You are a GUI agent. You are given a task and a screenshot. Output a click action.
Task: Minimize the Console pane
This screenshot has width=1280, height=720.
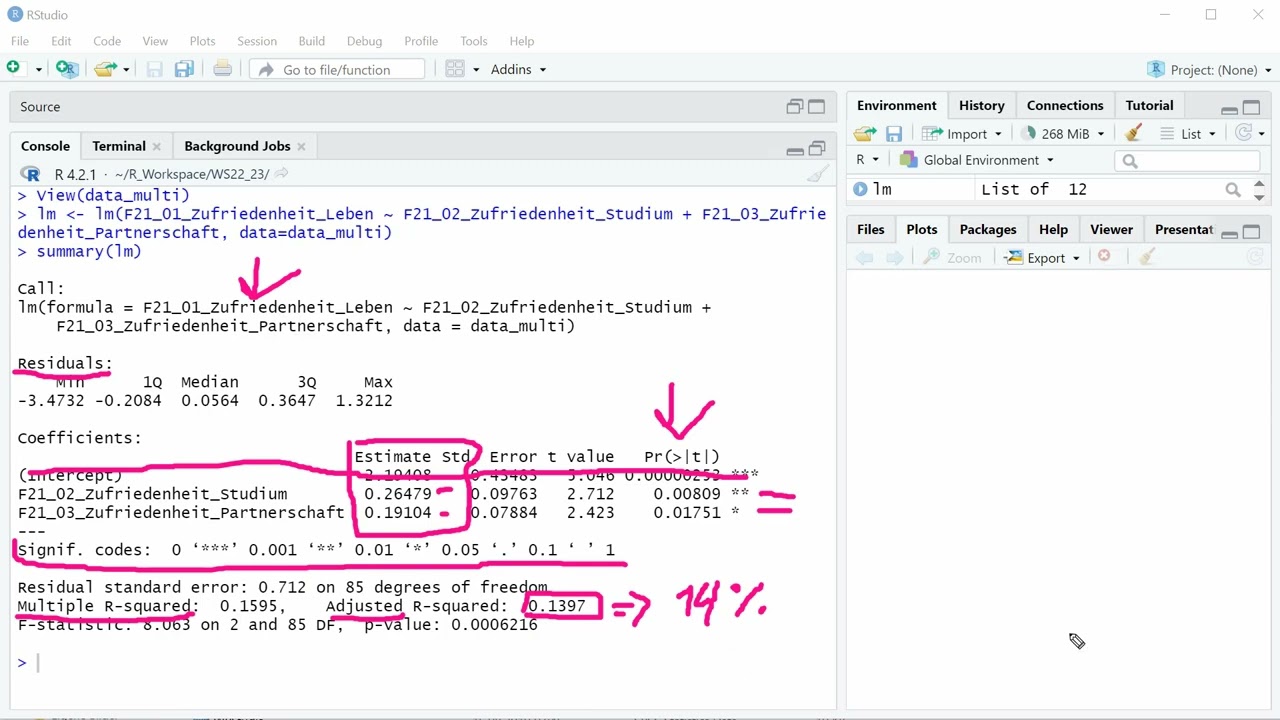(x=795, y=150)
